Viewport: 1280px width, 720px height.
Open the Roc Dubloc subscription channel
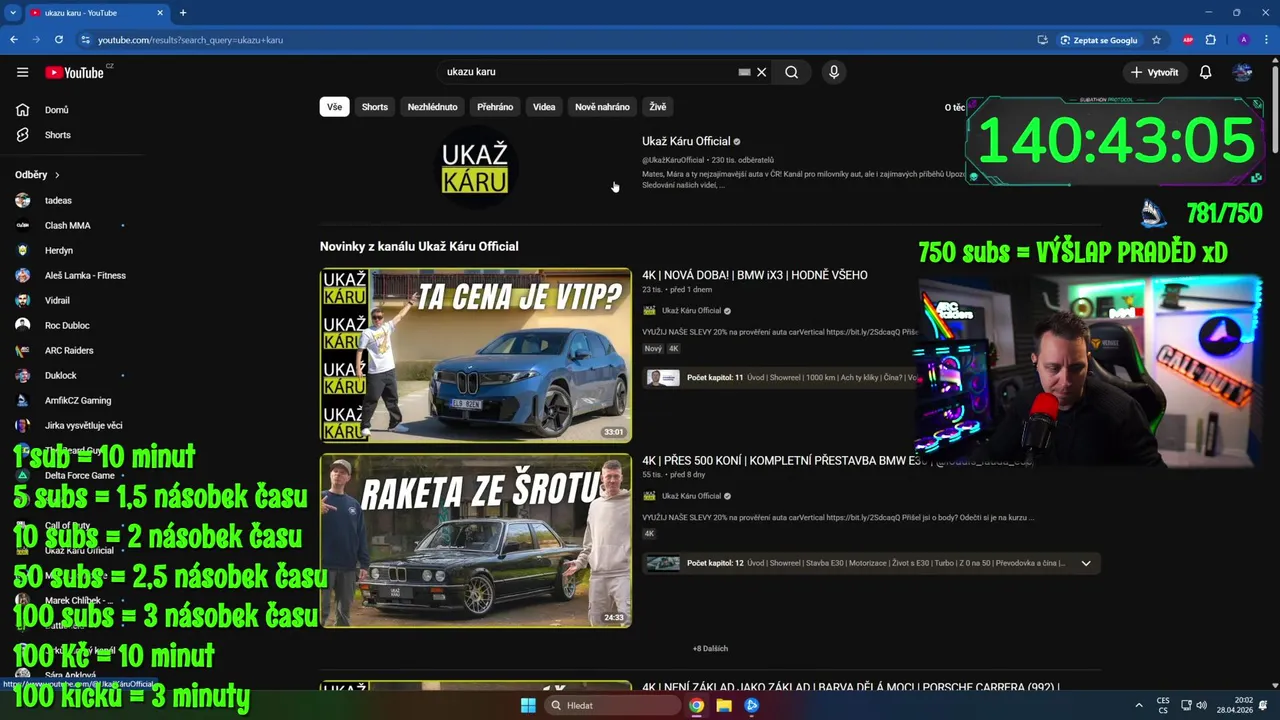(x=67, y=326)
